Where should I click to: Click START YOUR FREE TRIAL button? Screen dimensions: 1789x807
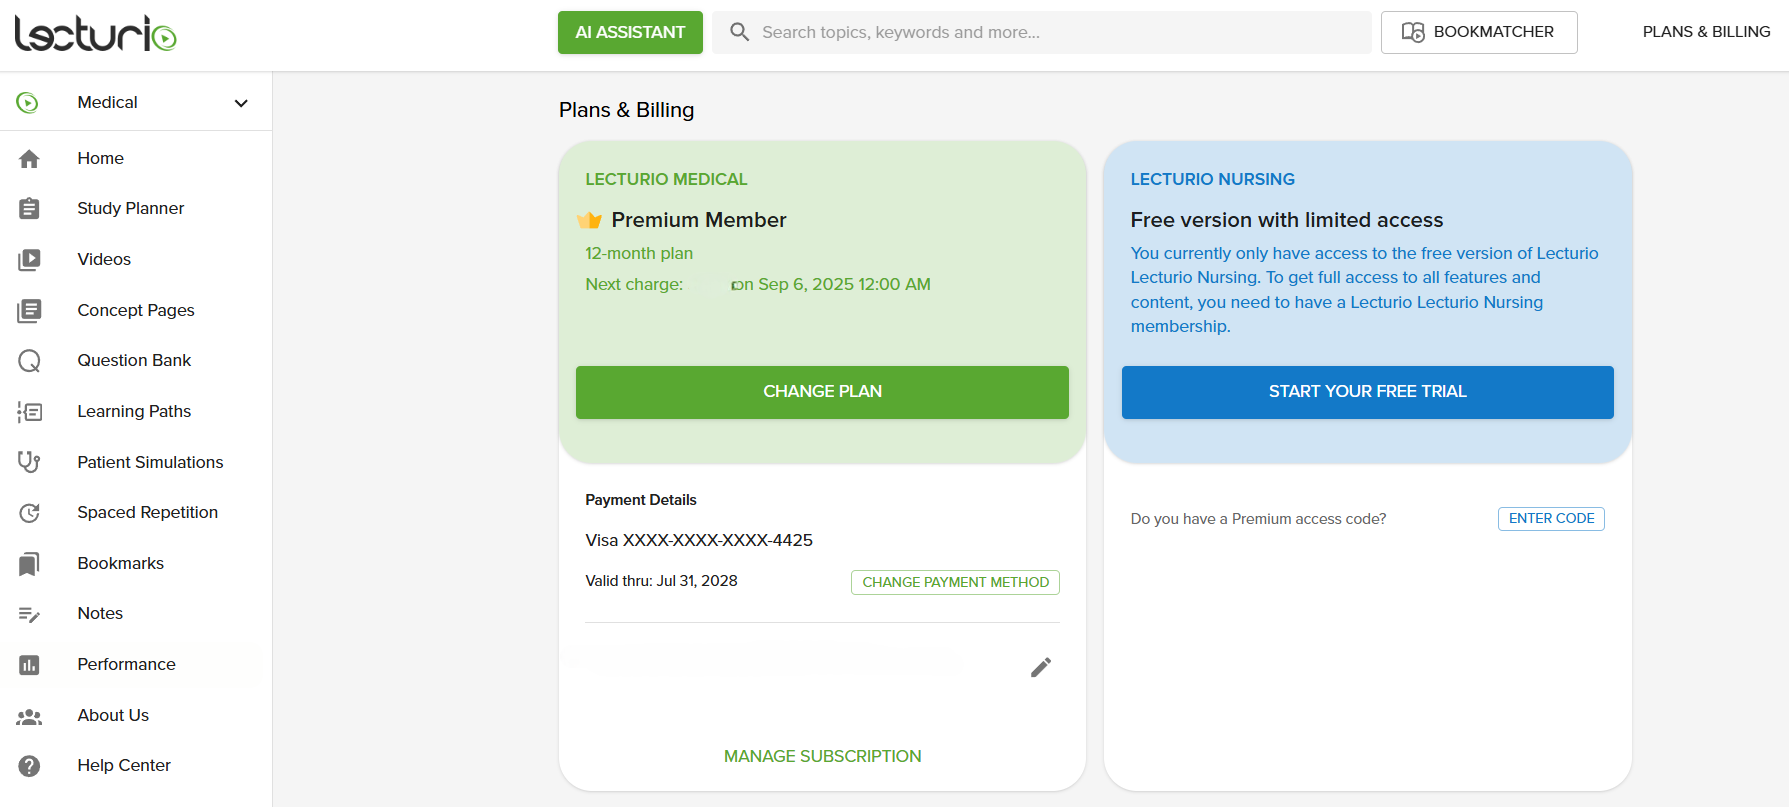(1368, 392)
